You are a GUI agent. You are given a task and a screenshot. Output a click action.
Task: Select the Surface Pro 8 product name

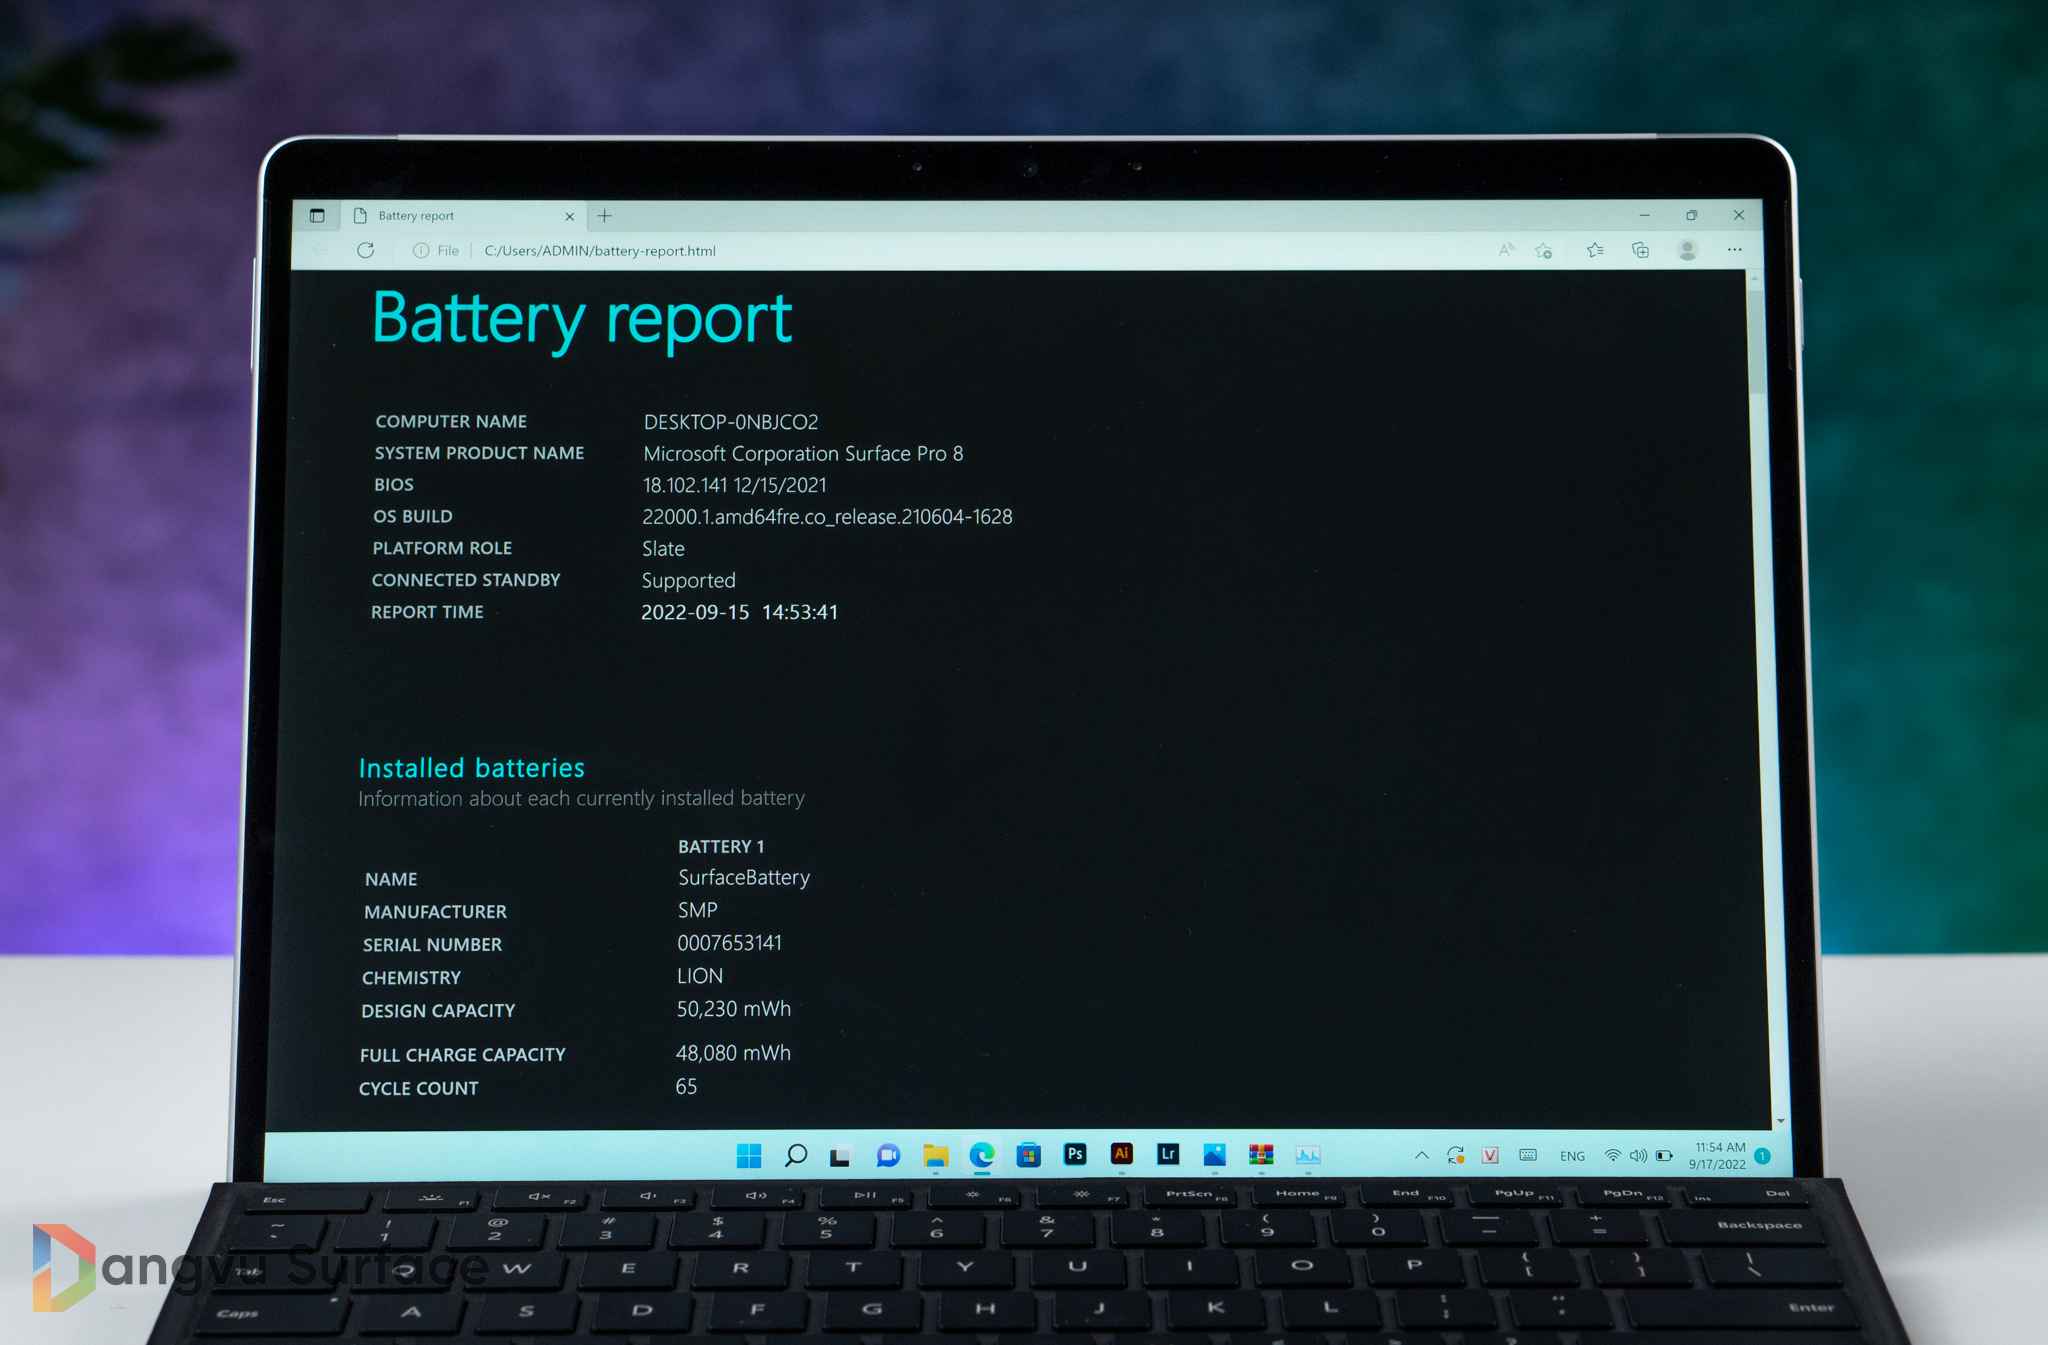click(803, 454)
